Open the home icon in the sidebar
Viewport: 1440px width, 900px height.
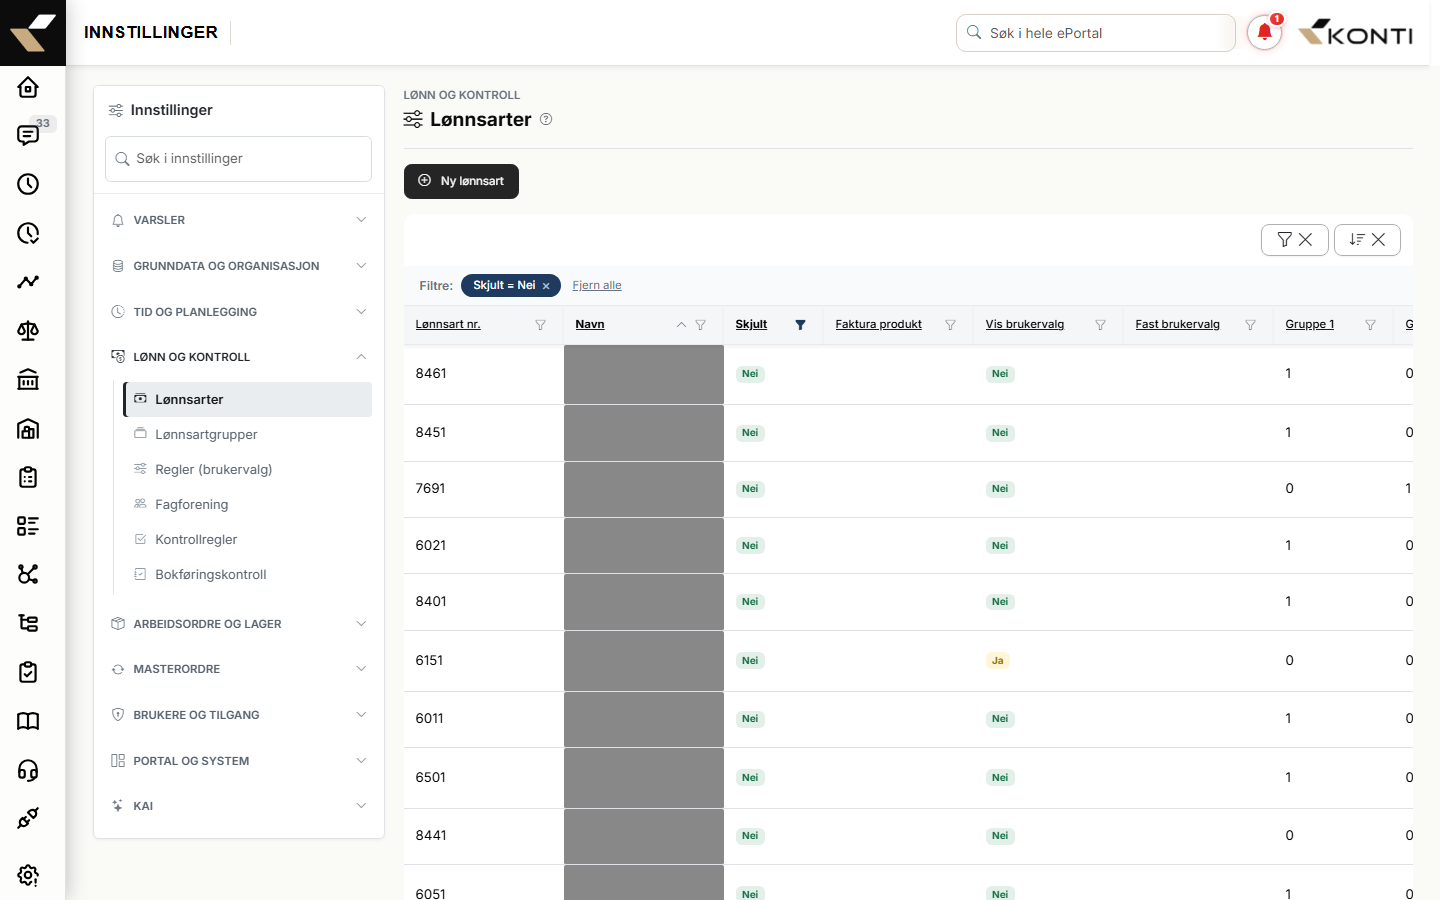28,87
